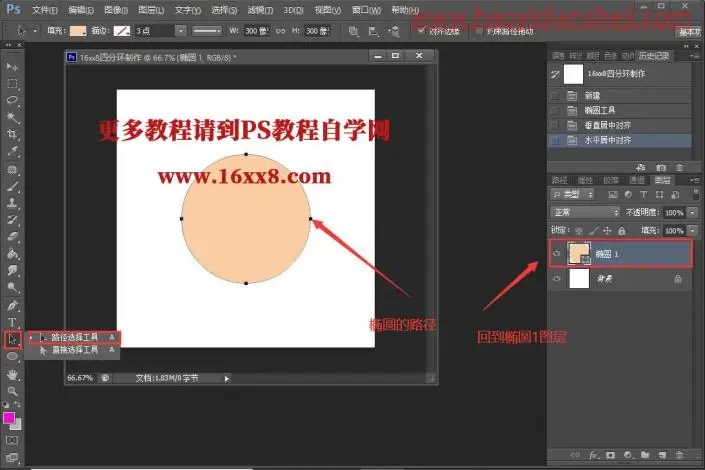Viewport: 705px width, 470px height.
Task: Select the Rectangular Marquee tool
Action: point(12,84)
